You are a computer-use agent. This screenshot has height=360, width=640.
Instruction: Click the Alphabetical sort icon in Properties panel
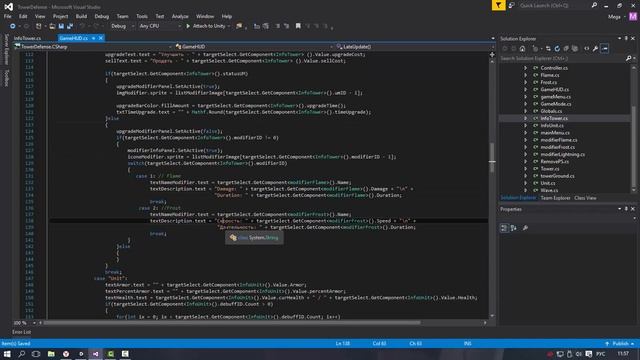click(x=513, y=228)
